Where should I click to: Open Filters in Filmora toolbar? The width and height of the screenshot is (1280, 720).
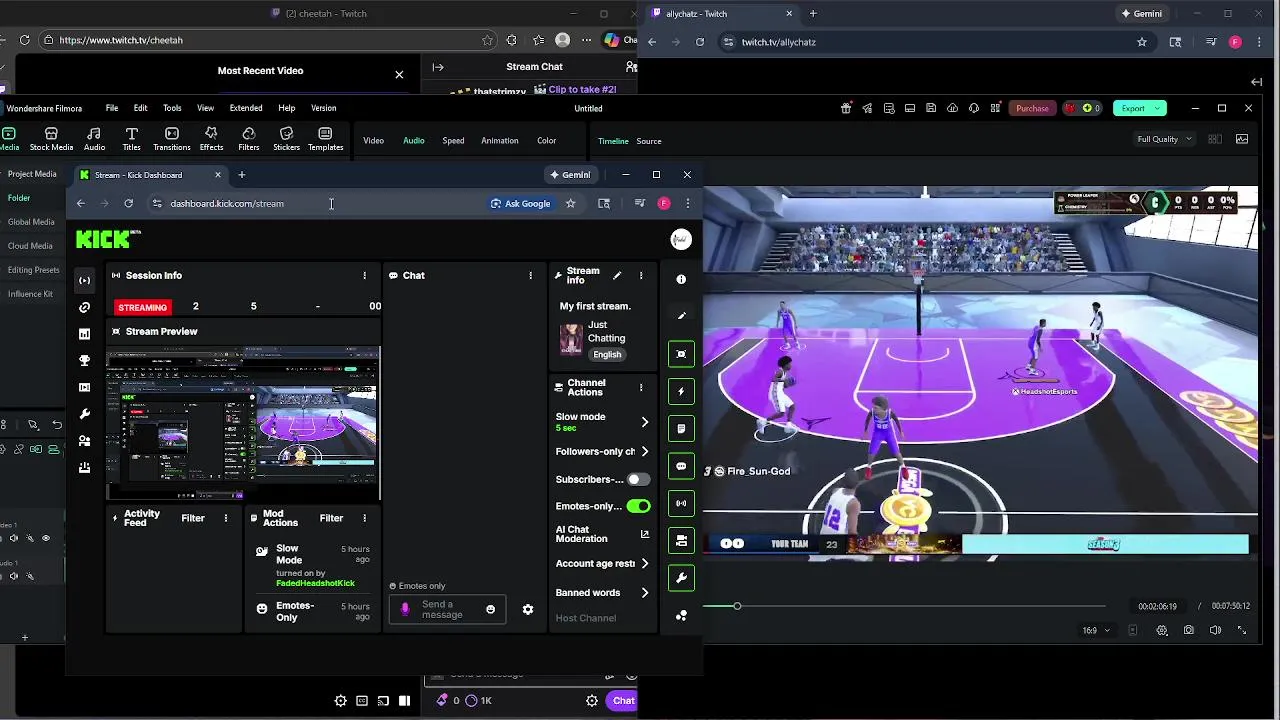click(249, 139)
